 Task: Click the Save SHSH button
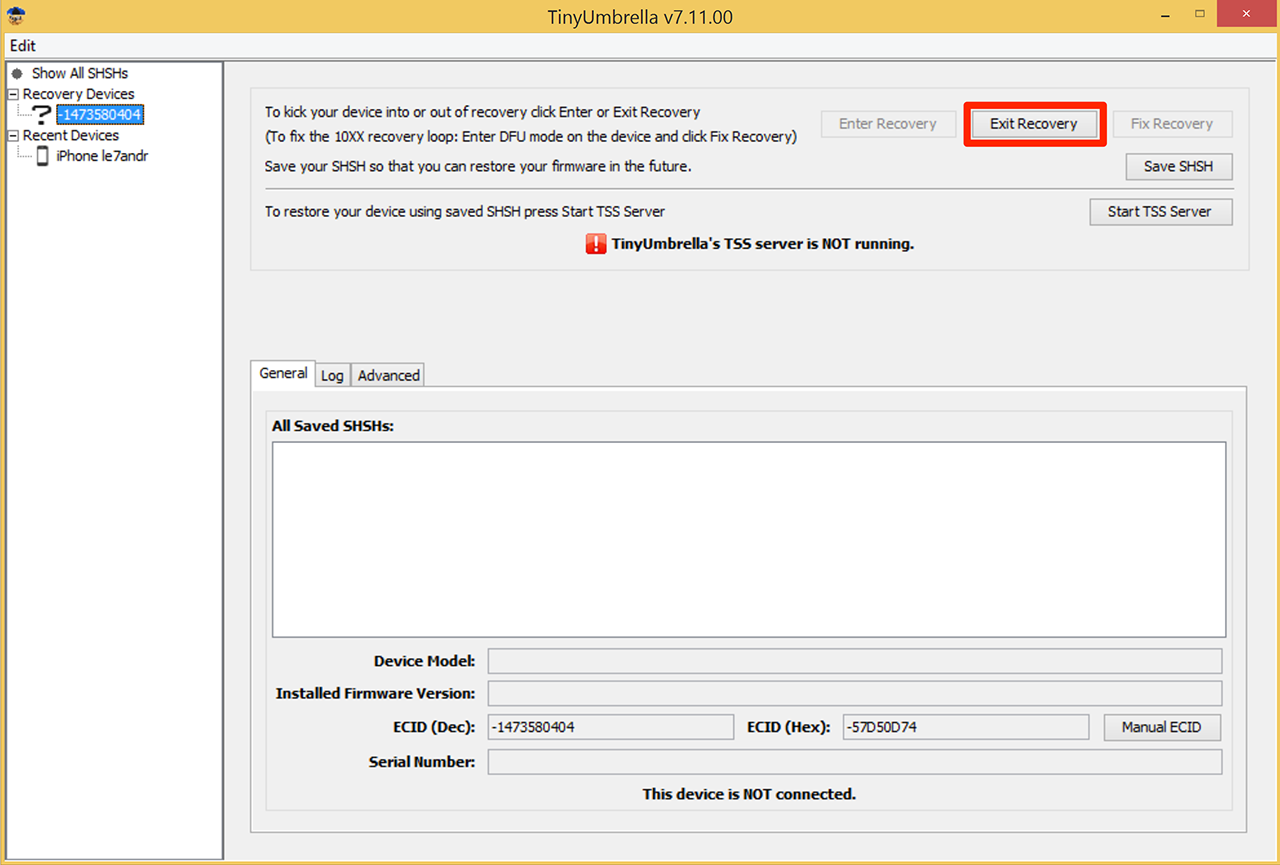tap(1178, 166)
